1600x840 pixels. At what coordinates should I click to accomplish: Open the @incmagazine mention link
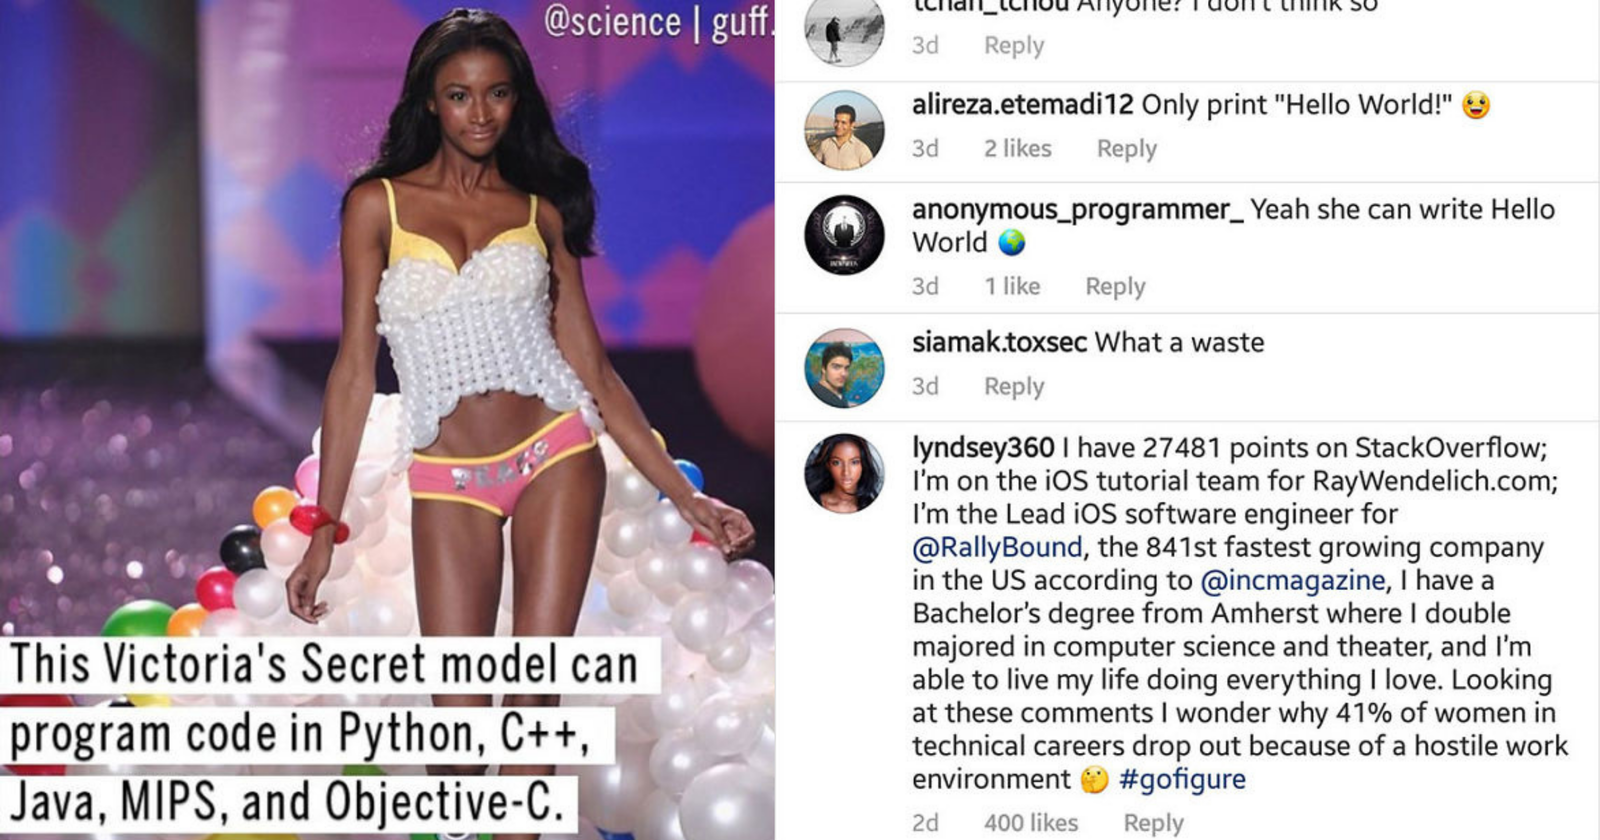(x=1292, y=580)
